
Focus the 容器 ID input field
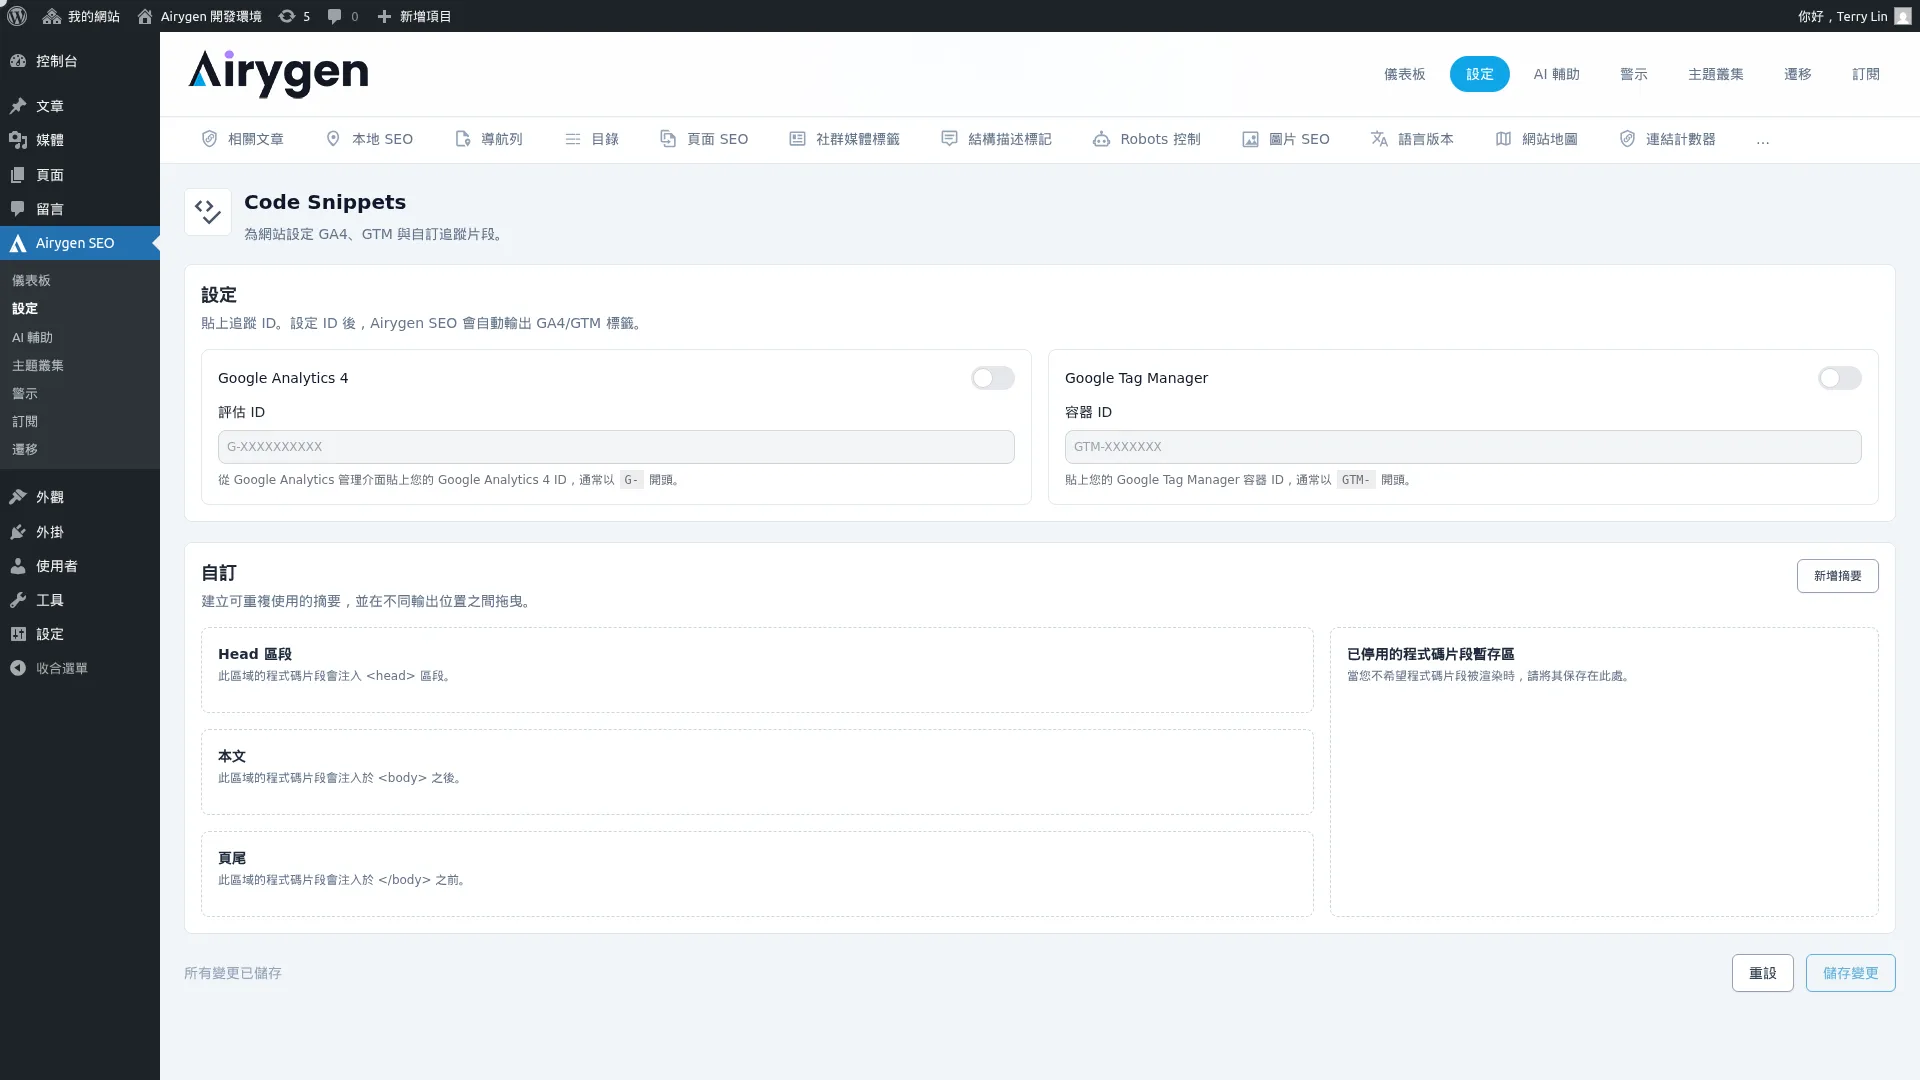tap(1463, 447)
